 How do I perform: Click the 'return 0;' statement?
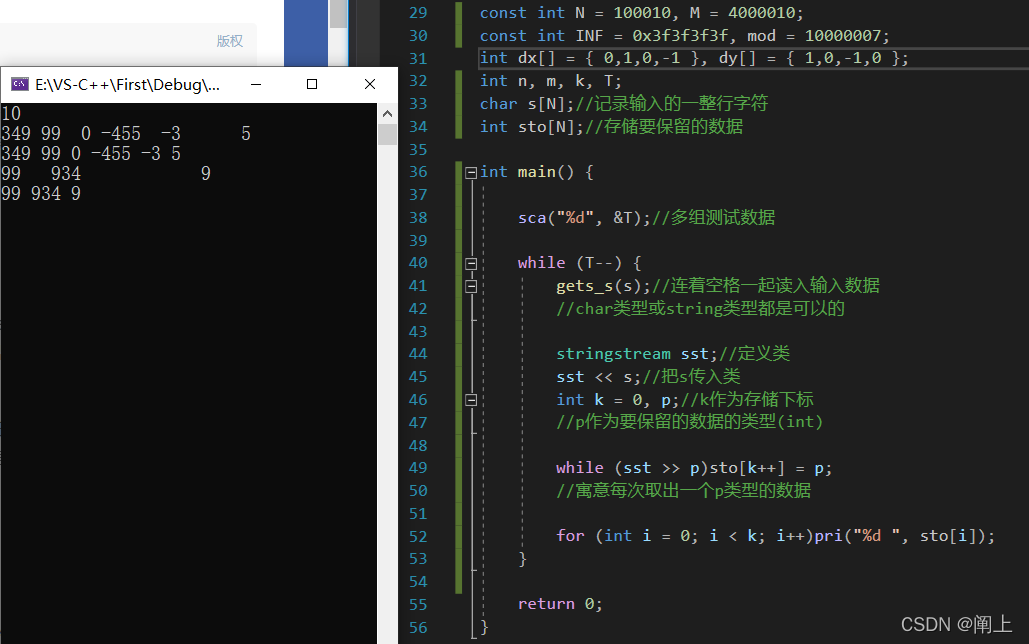[x=560, y=604]
